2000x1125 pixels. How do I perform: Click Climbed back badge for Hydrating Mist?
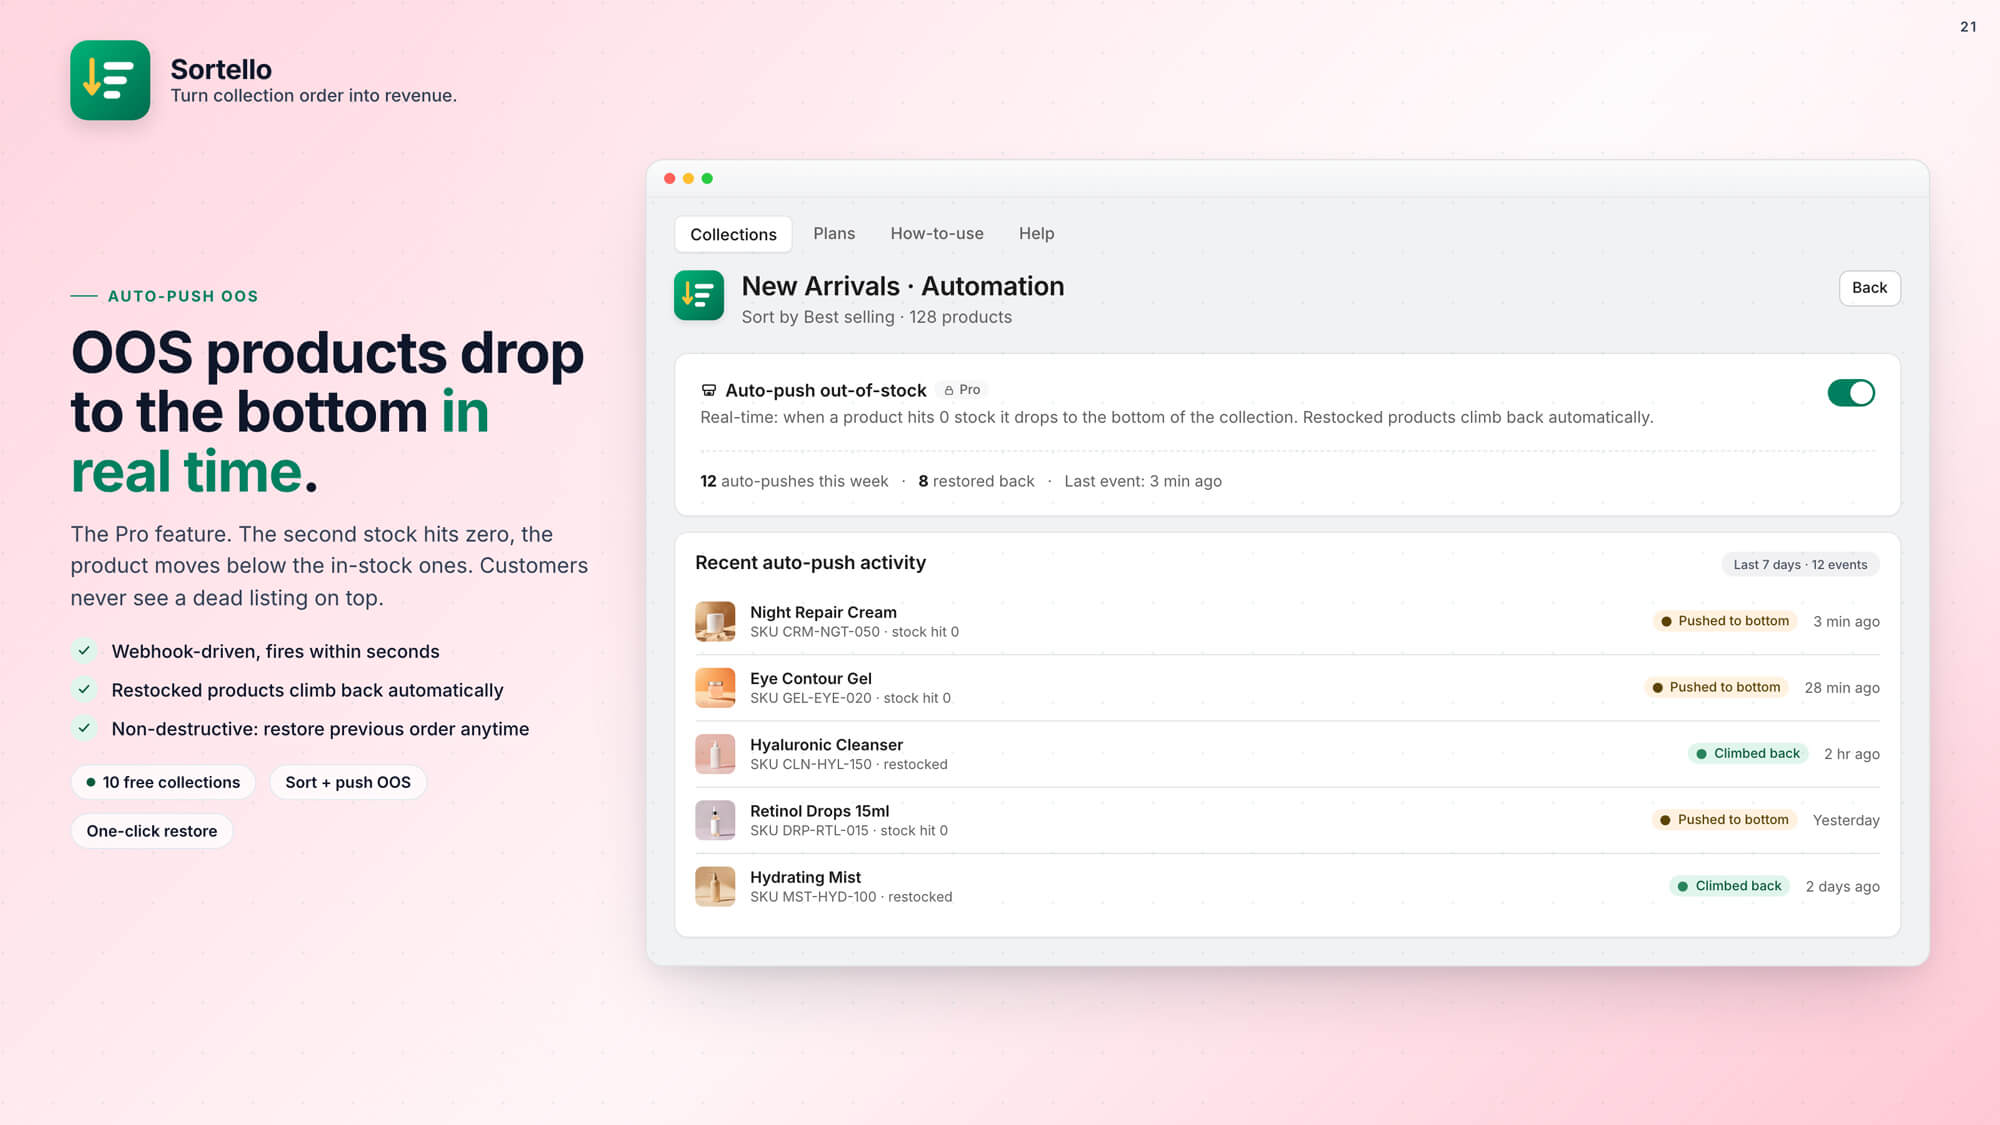point(1729,886)
